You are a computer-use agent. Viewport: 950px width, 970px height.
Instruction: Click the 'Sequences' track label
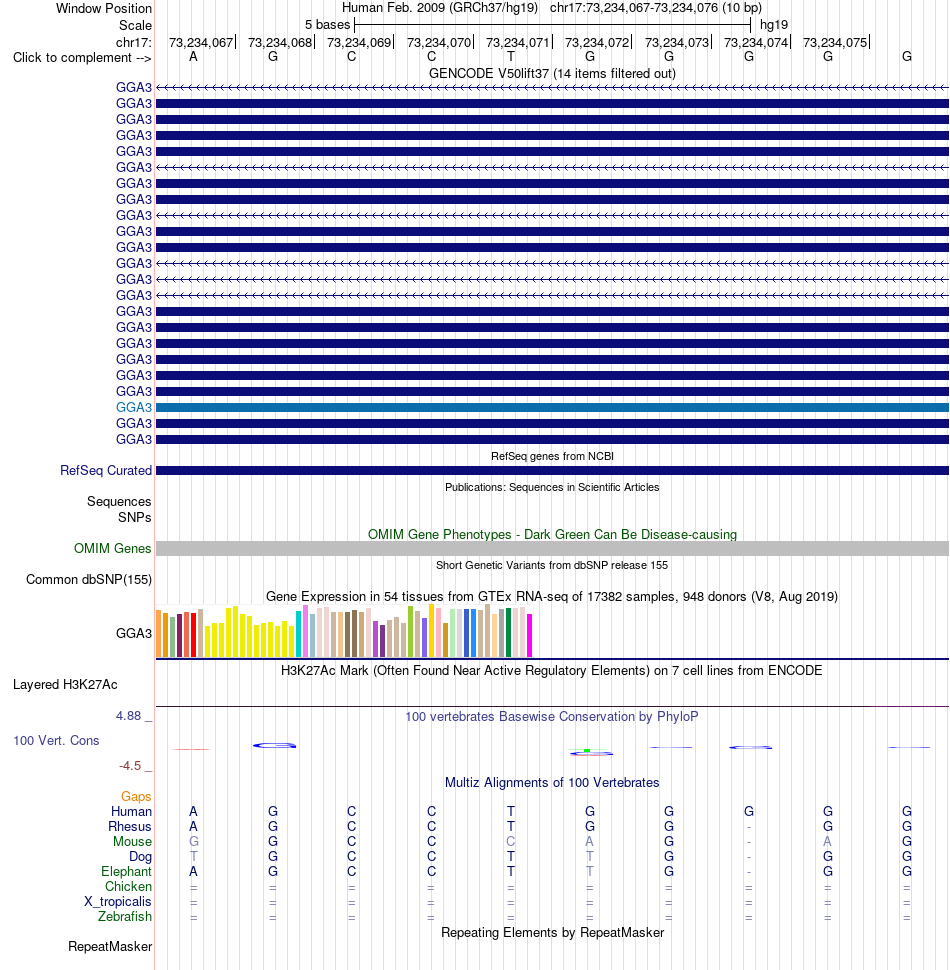point(119,501)
